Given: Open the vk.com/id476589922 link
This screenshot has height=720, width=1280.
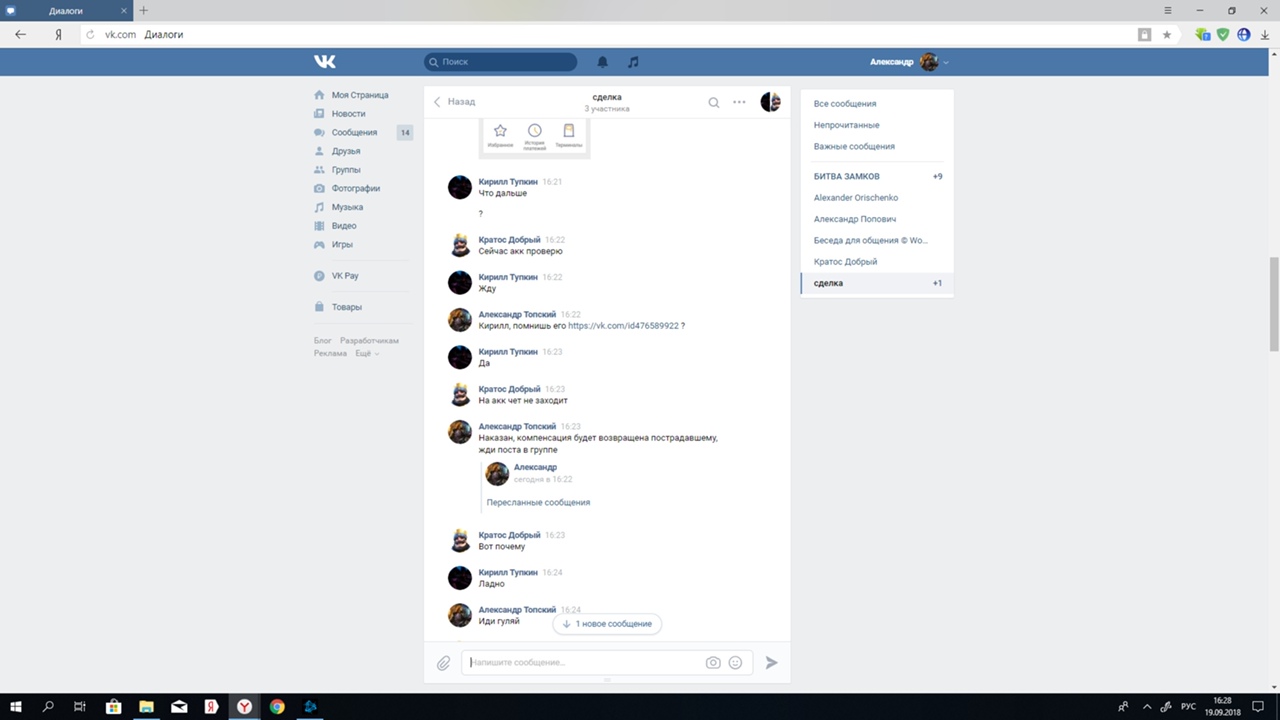Looking at the screenshot, I should tap(623, 326).
